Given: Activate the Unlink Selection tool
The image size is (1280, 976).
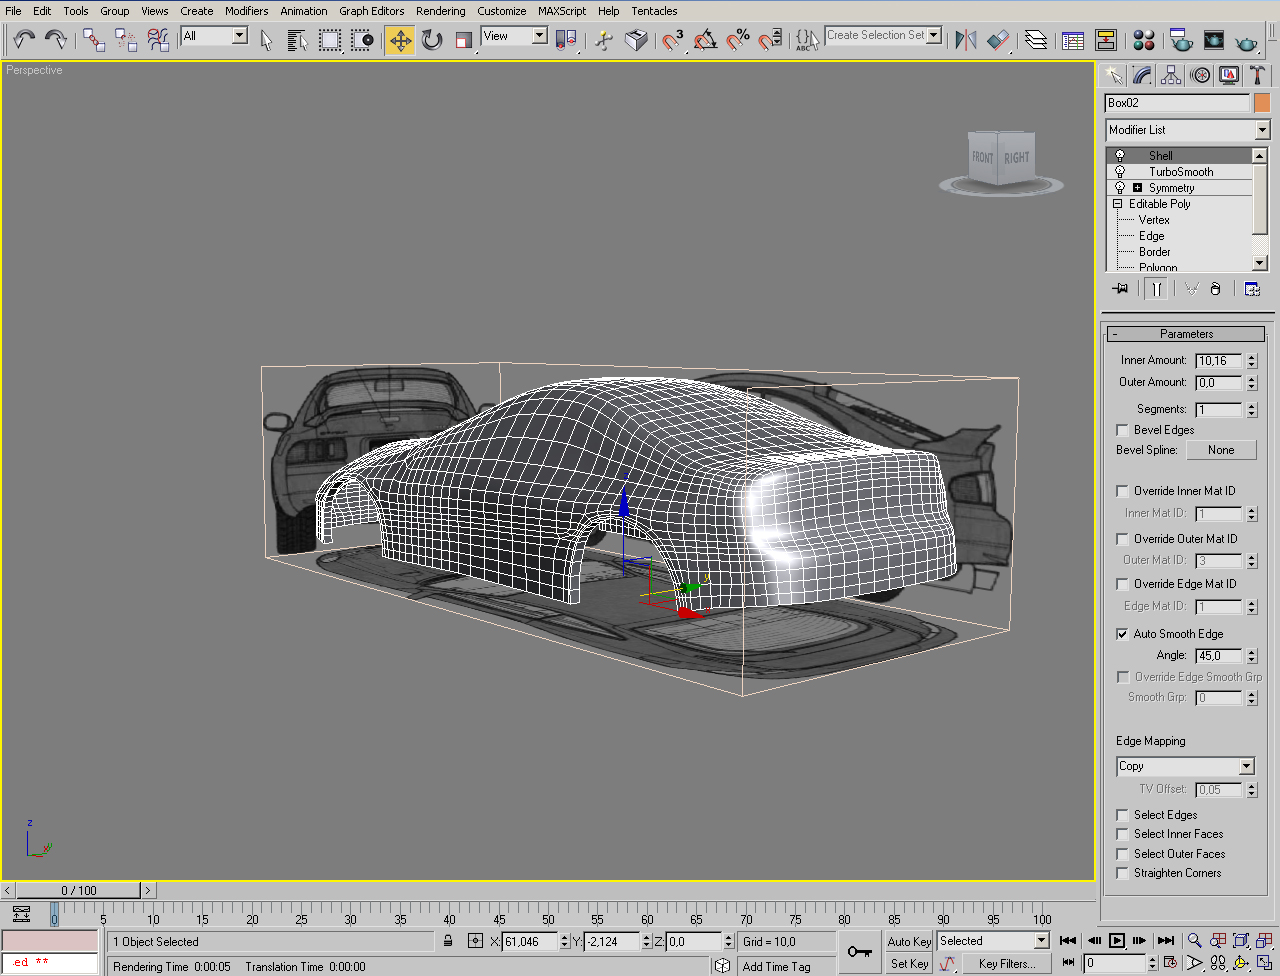Looking at the screenshot, I should pyautogui.click(x=126, y=40).
